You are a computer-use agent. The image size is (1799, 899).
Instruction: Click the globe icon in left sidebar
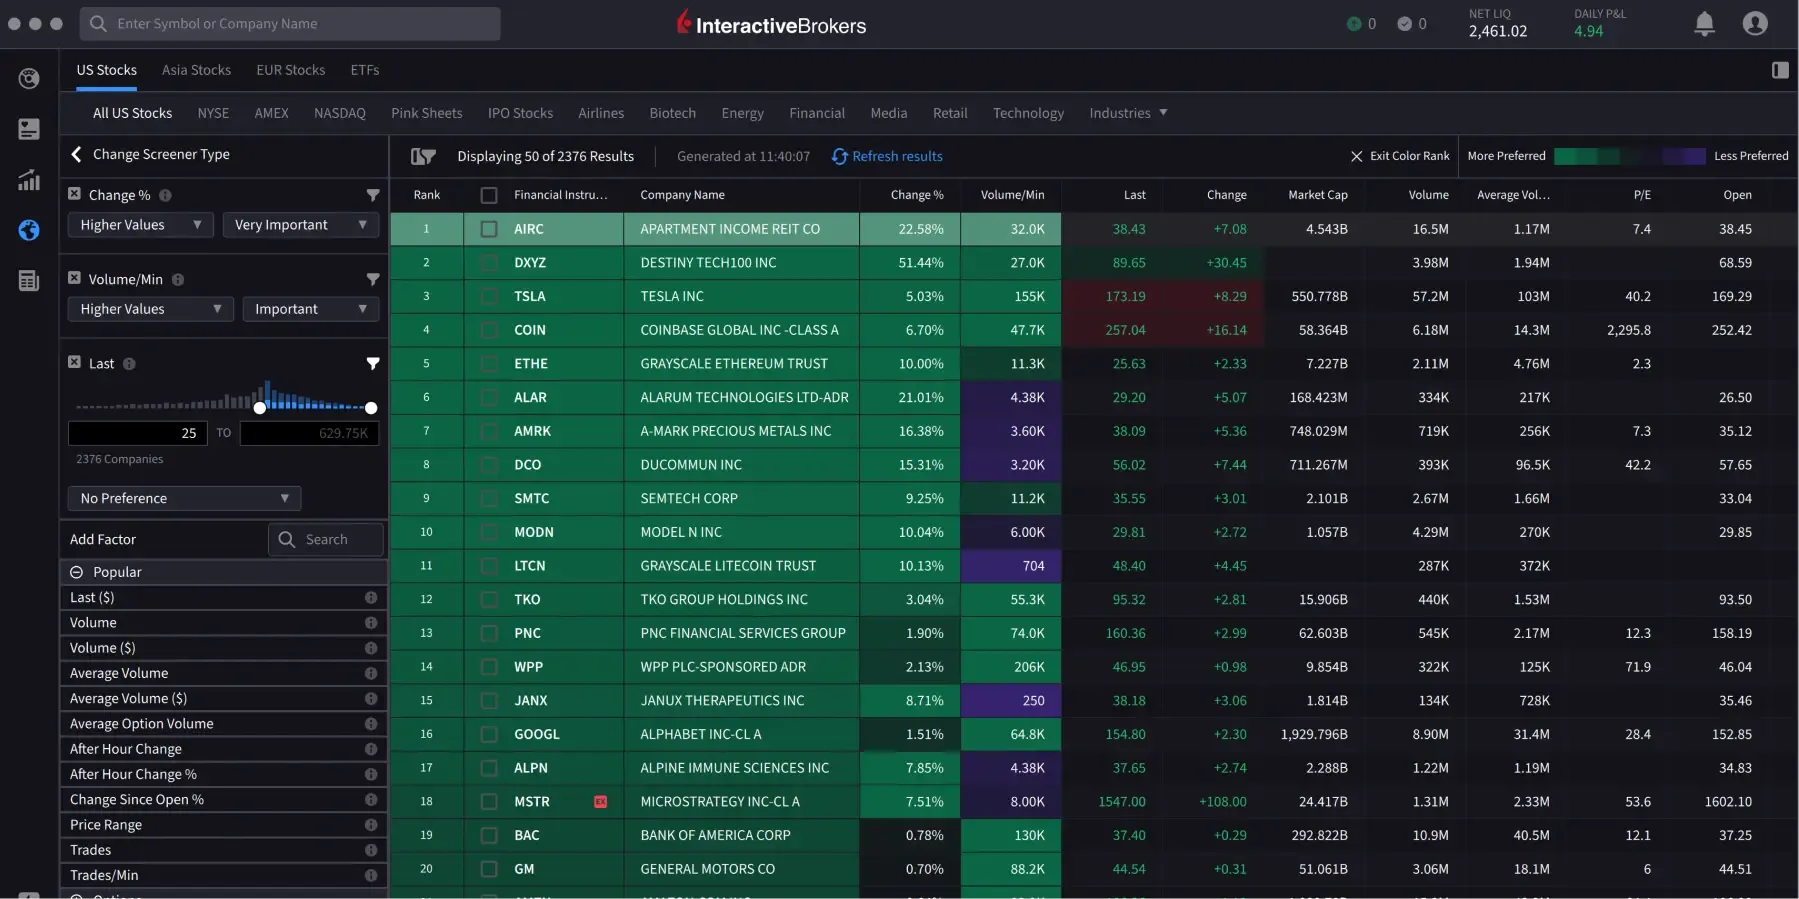(29, 230)
